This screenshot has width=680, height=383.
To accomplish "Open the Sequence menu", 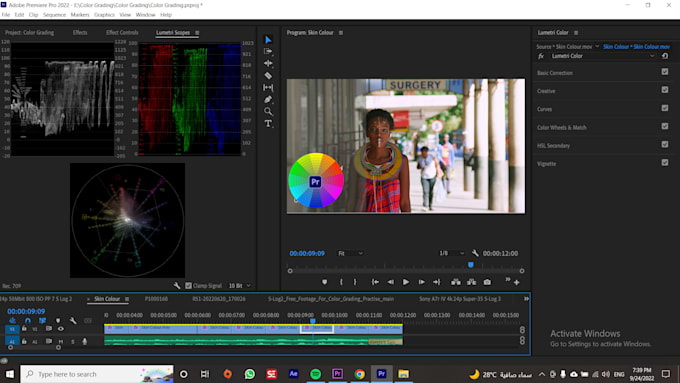I will click(x=54, y=15).
